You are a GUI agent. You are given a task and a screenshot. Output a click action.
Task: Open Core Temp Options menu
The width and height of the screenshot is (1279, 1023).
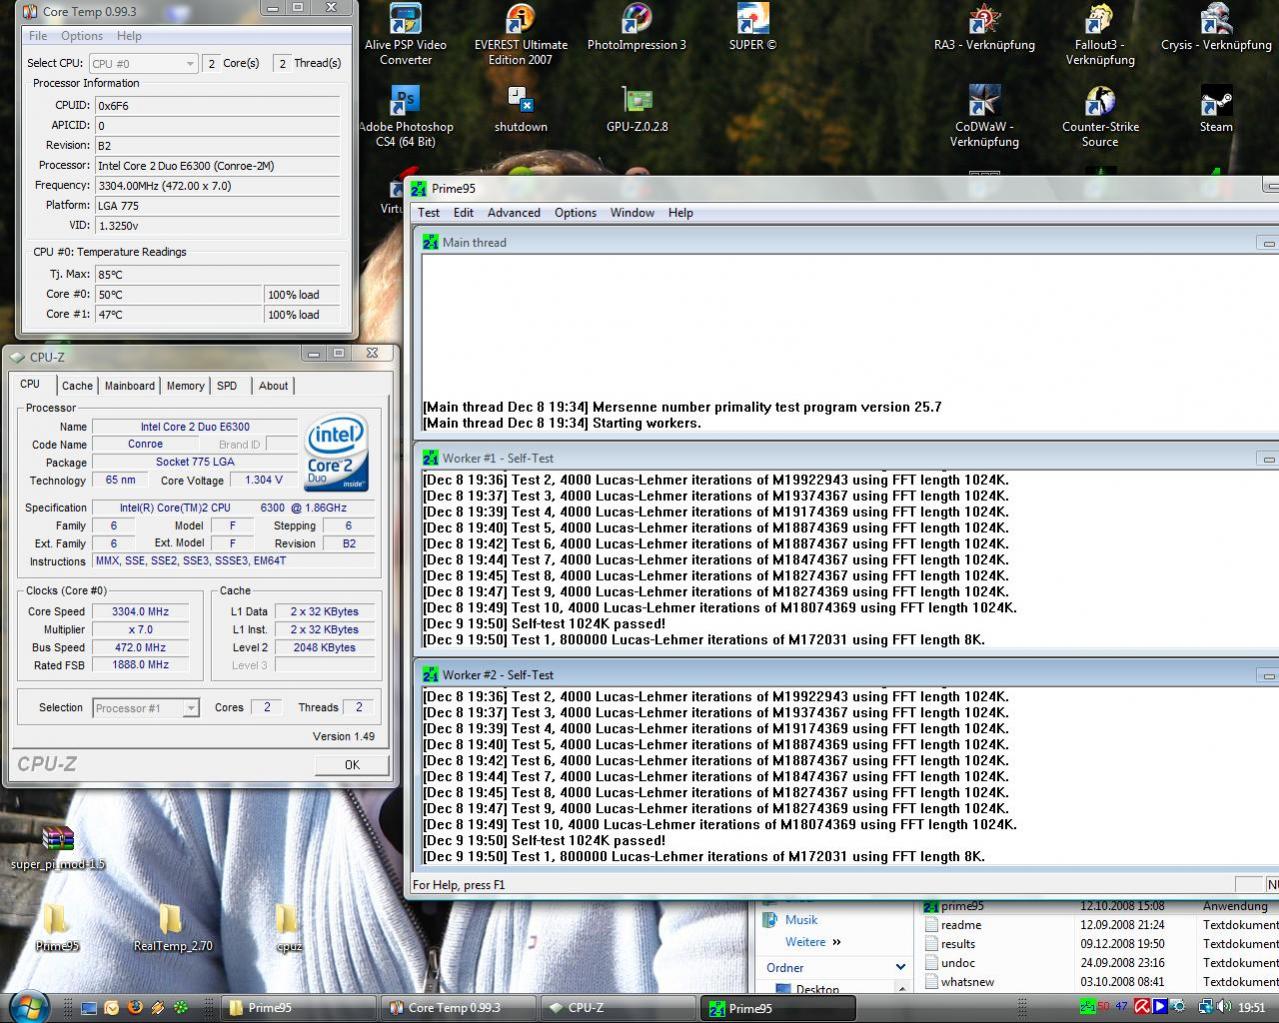pyautogui.click(x=82, y=36)
